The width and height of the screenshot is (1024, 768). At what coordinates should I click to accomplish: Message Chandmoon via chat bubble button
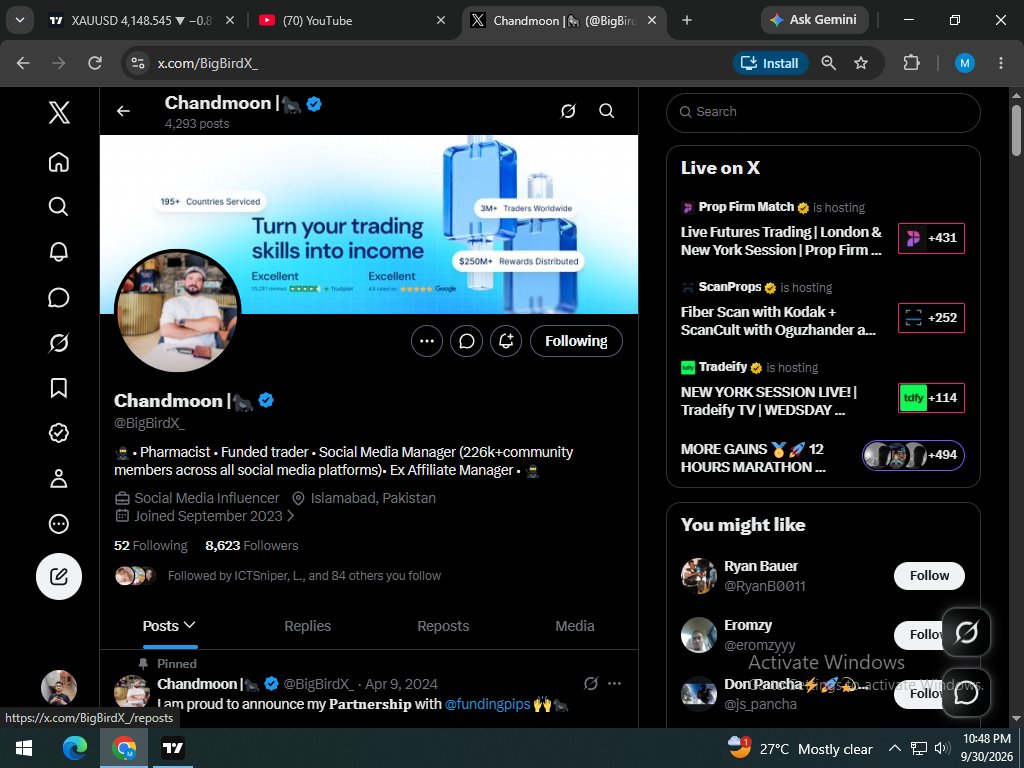(x=466, y=341)
